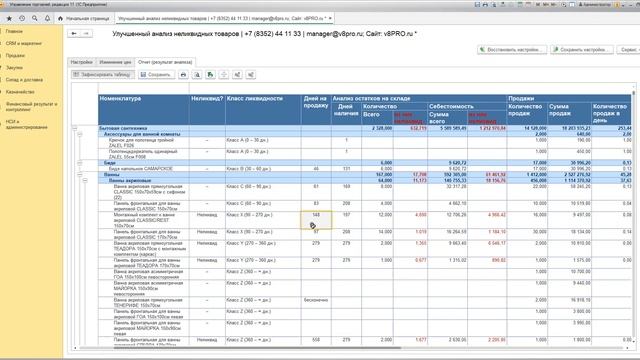Select the Сумма продаж column header
The image size is (640, 360).
[x=569, y=113]
